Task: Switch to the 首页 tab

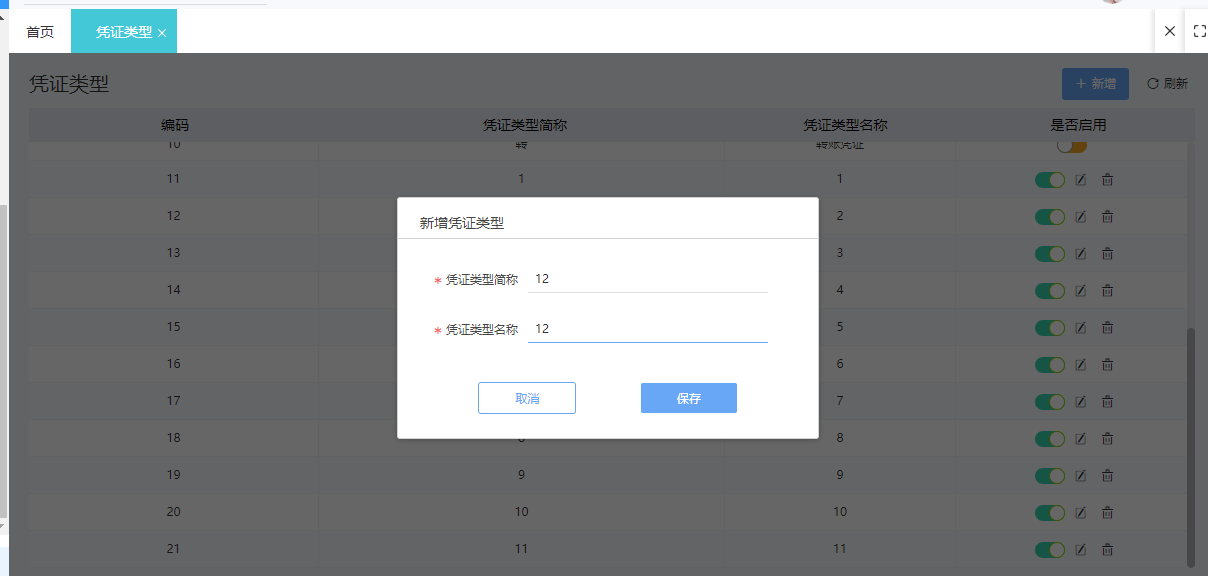Action: 40,31
